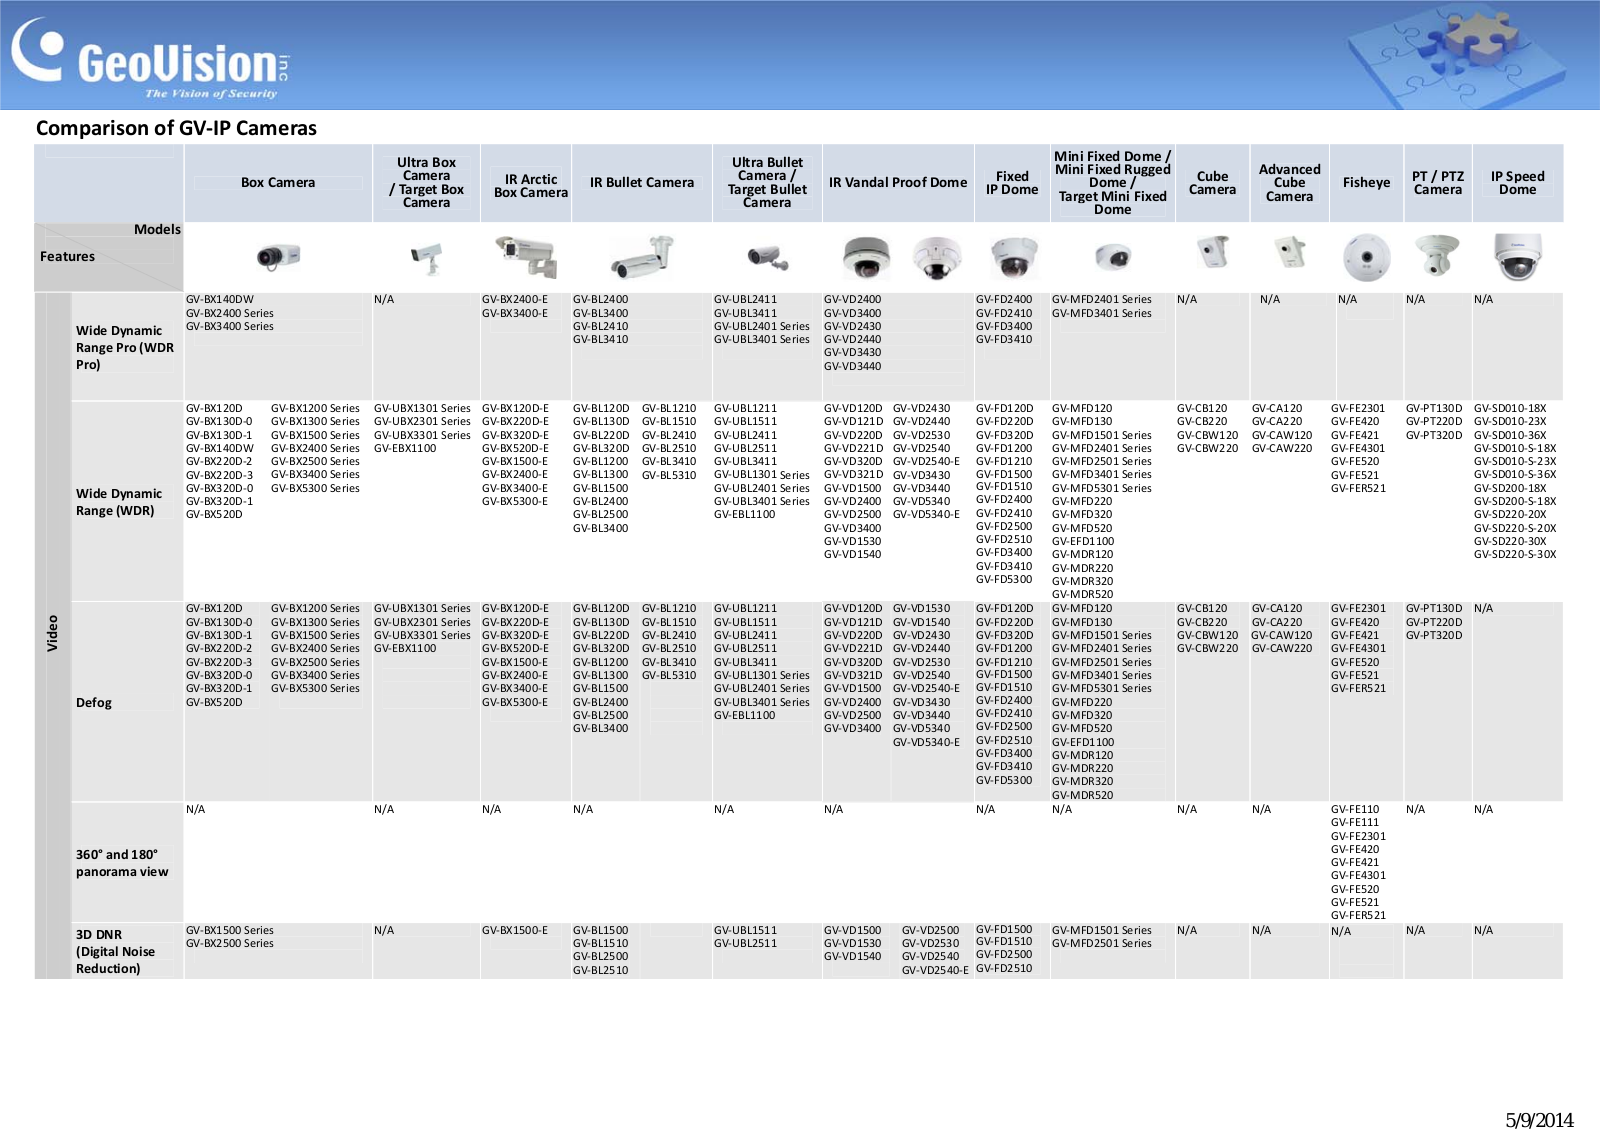Select the Fixed IP Dome product image
1600x1132 pixels.
(x=1013, y=258)
